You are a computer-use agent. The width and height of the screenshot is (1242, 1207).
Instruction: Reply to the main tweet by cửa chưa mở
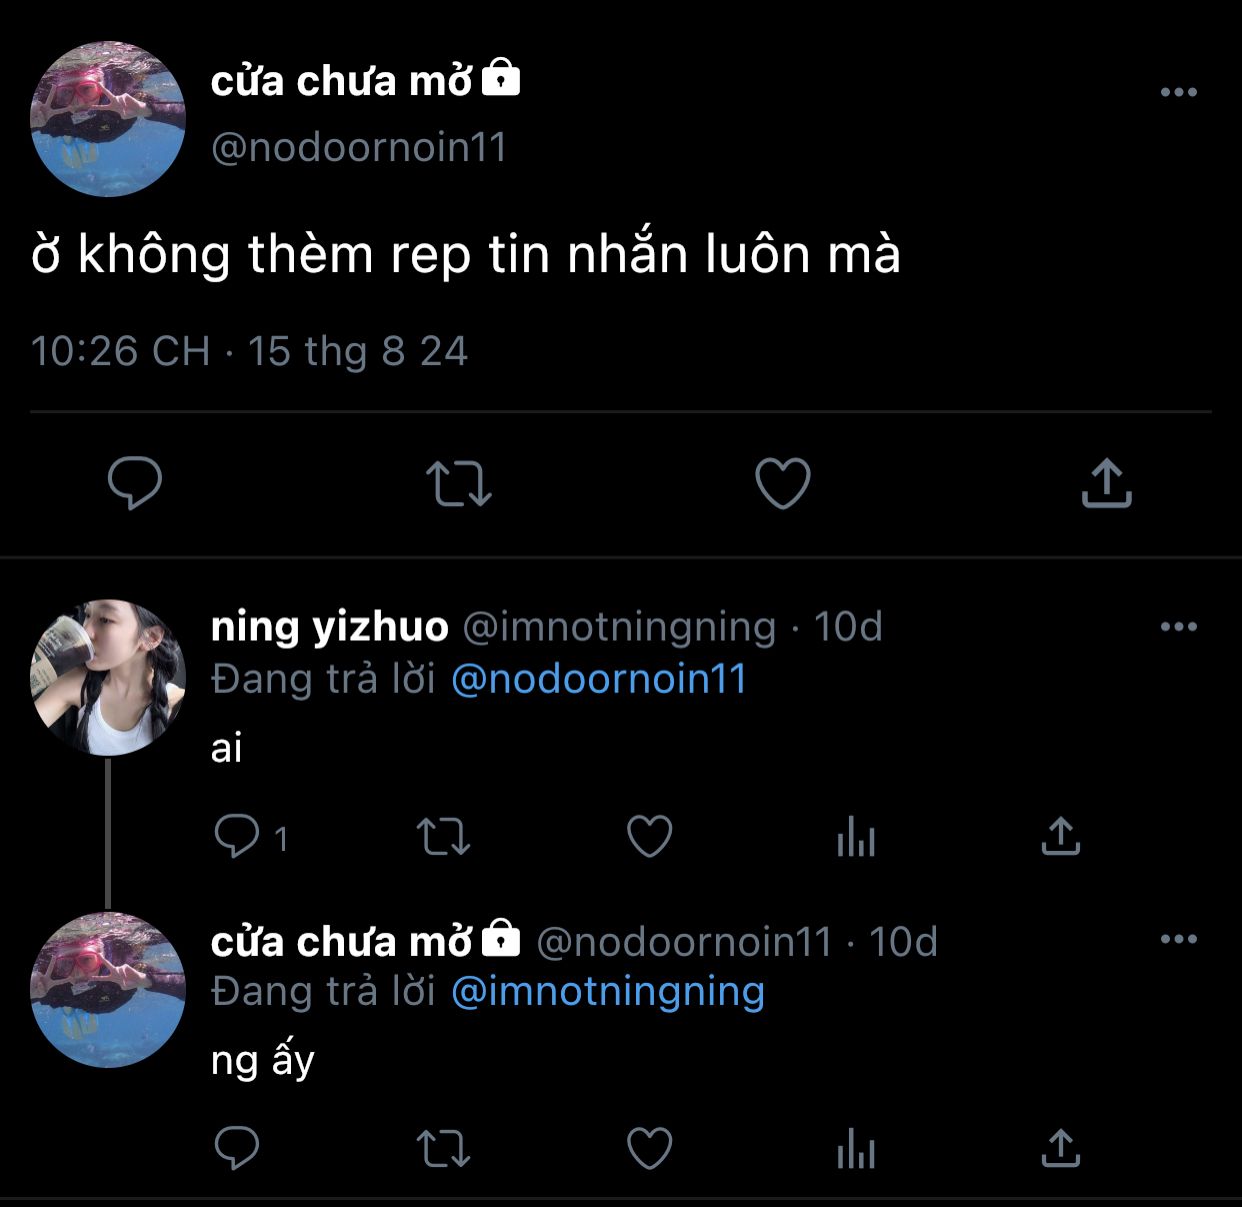click(x=135, y=483)
